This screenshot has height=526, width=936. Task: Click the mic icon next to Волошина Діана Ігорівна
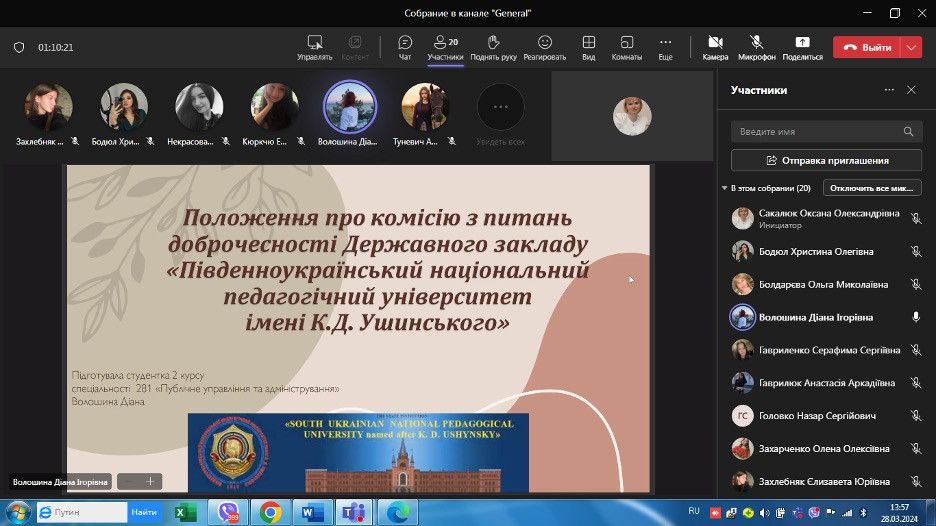tap(915, 317)
